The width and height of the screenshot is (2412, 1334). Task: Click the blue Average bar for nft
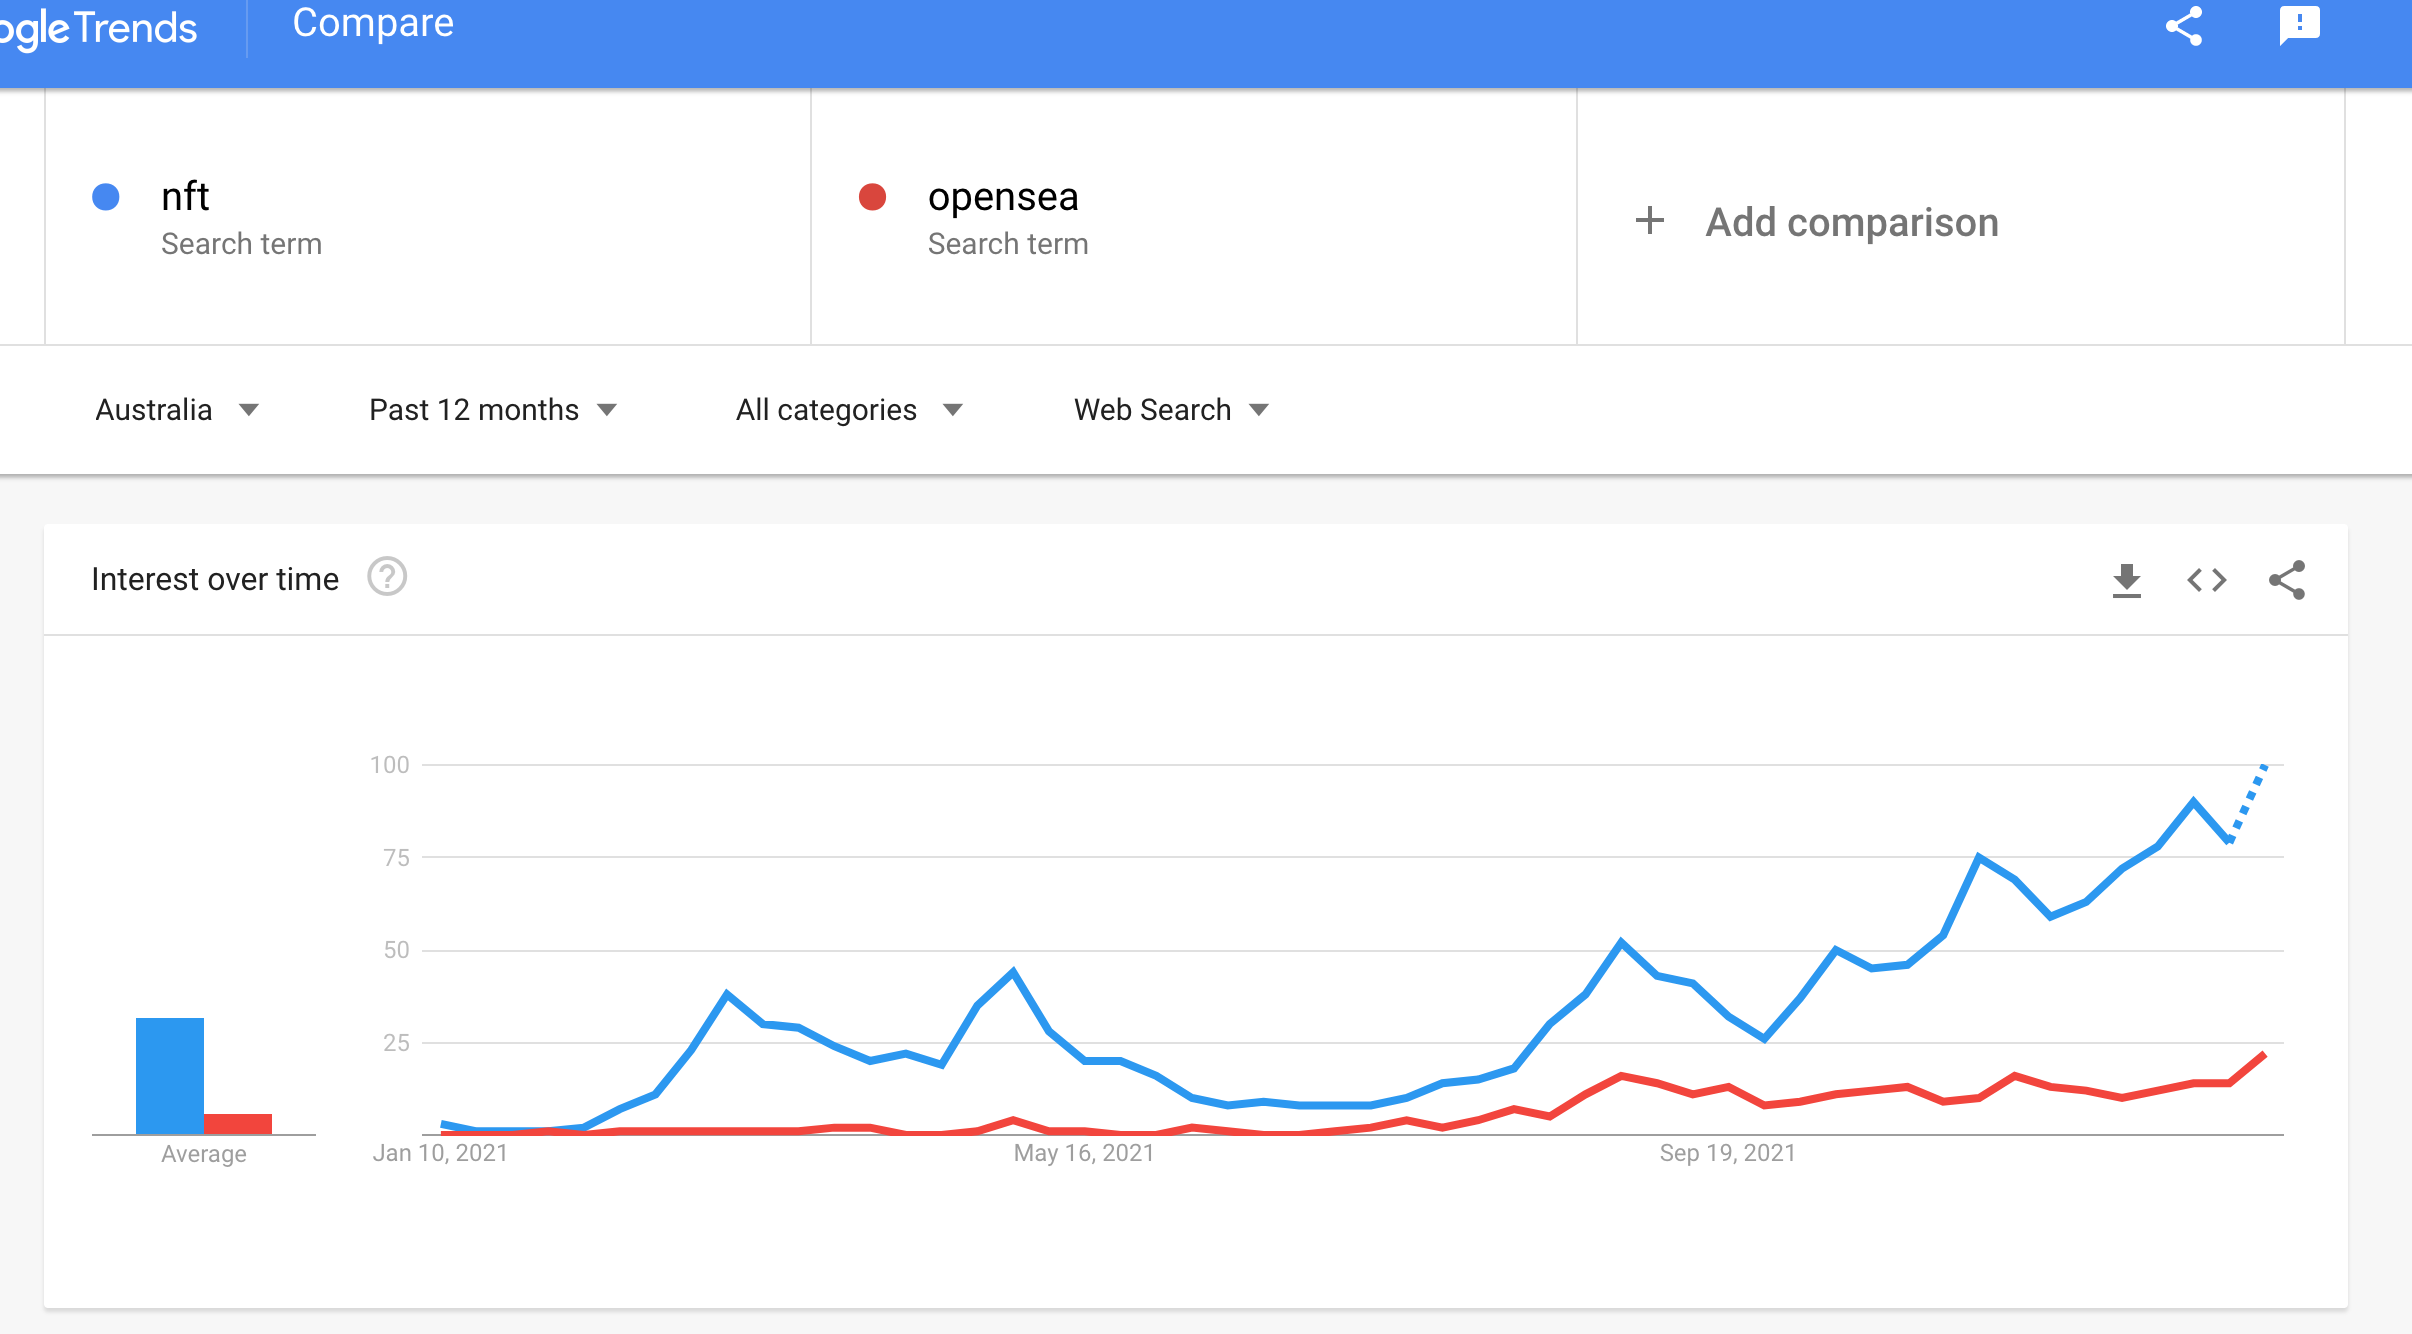(170, 1076)
